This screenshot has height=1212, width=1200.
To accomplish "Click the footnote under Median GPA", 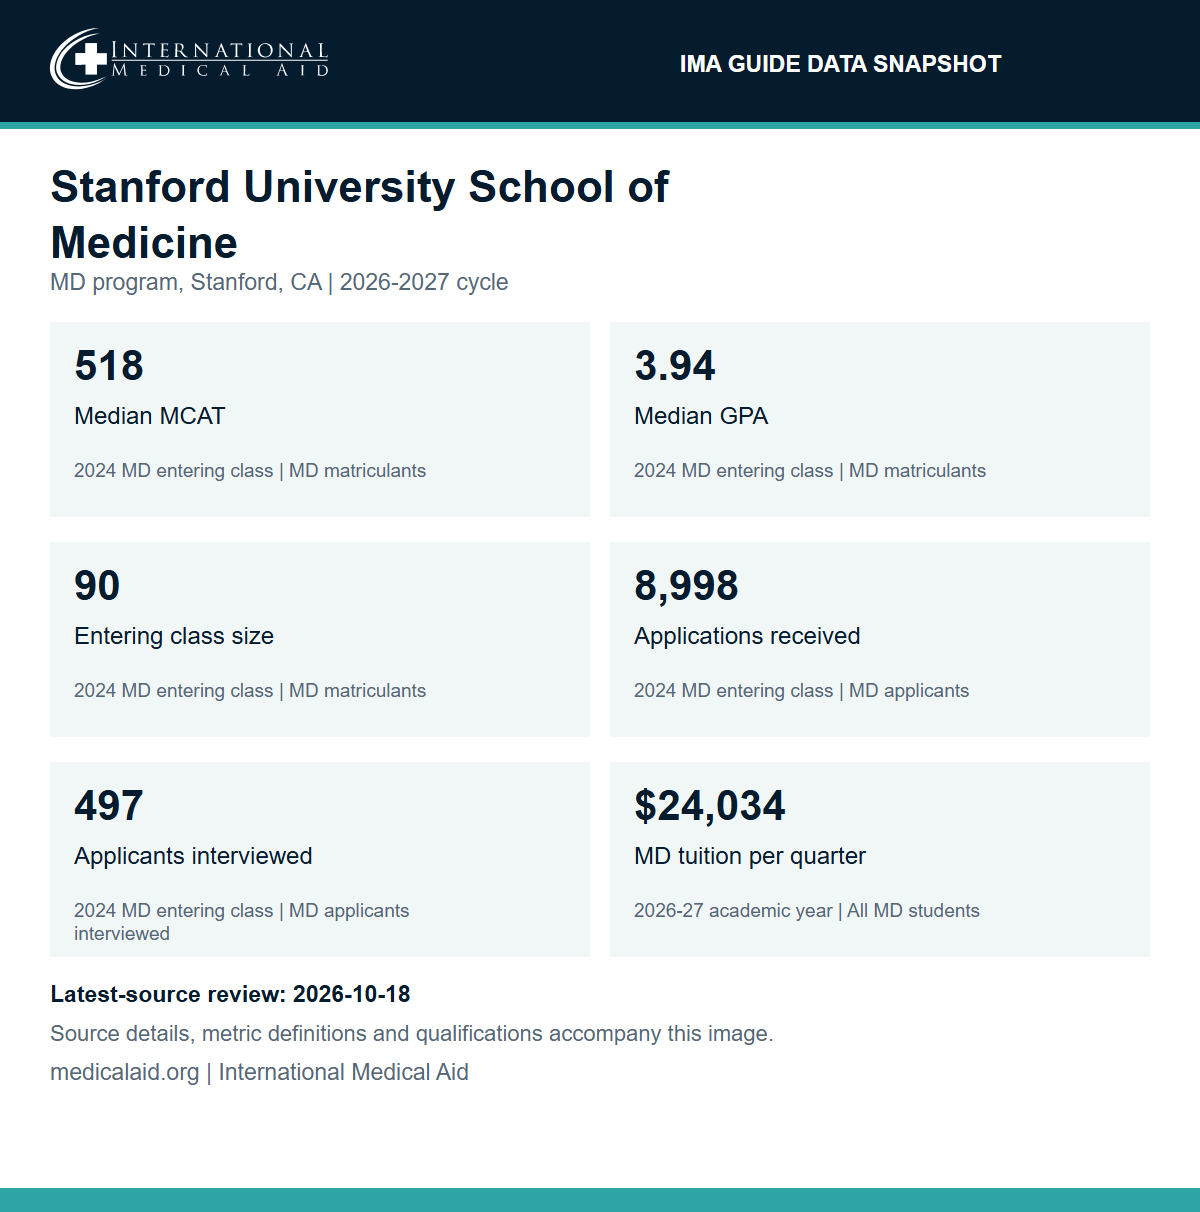I will click(x=810, y=471).
